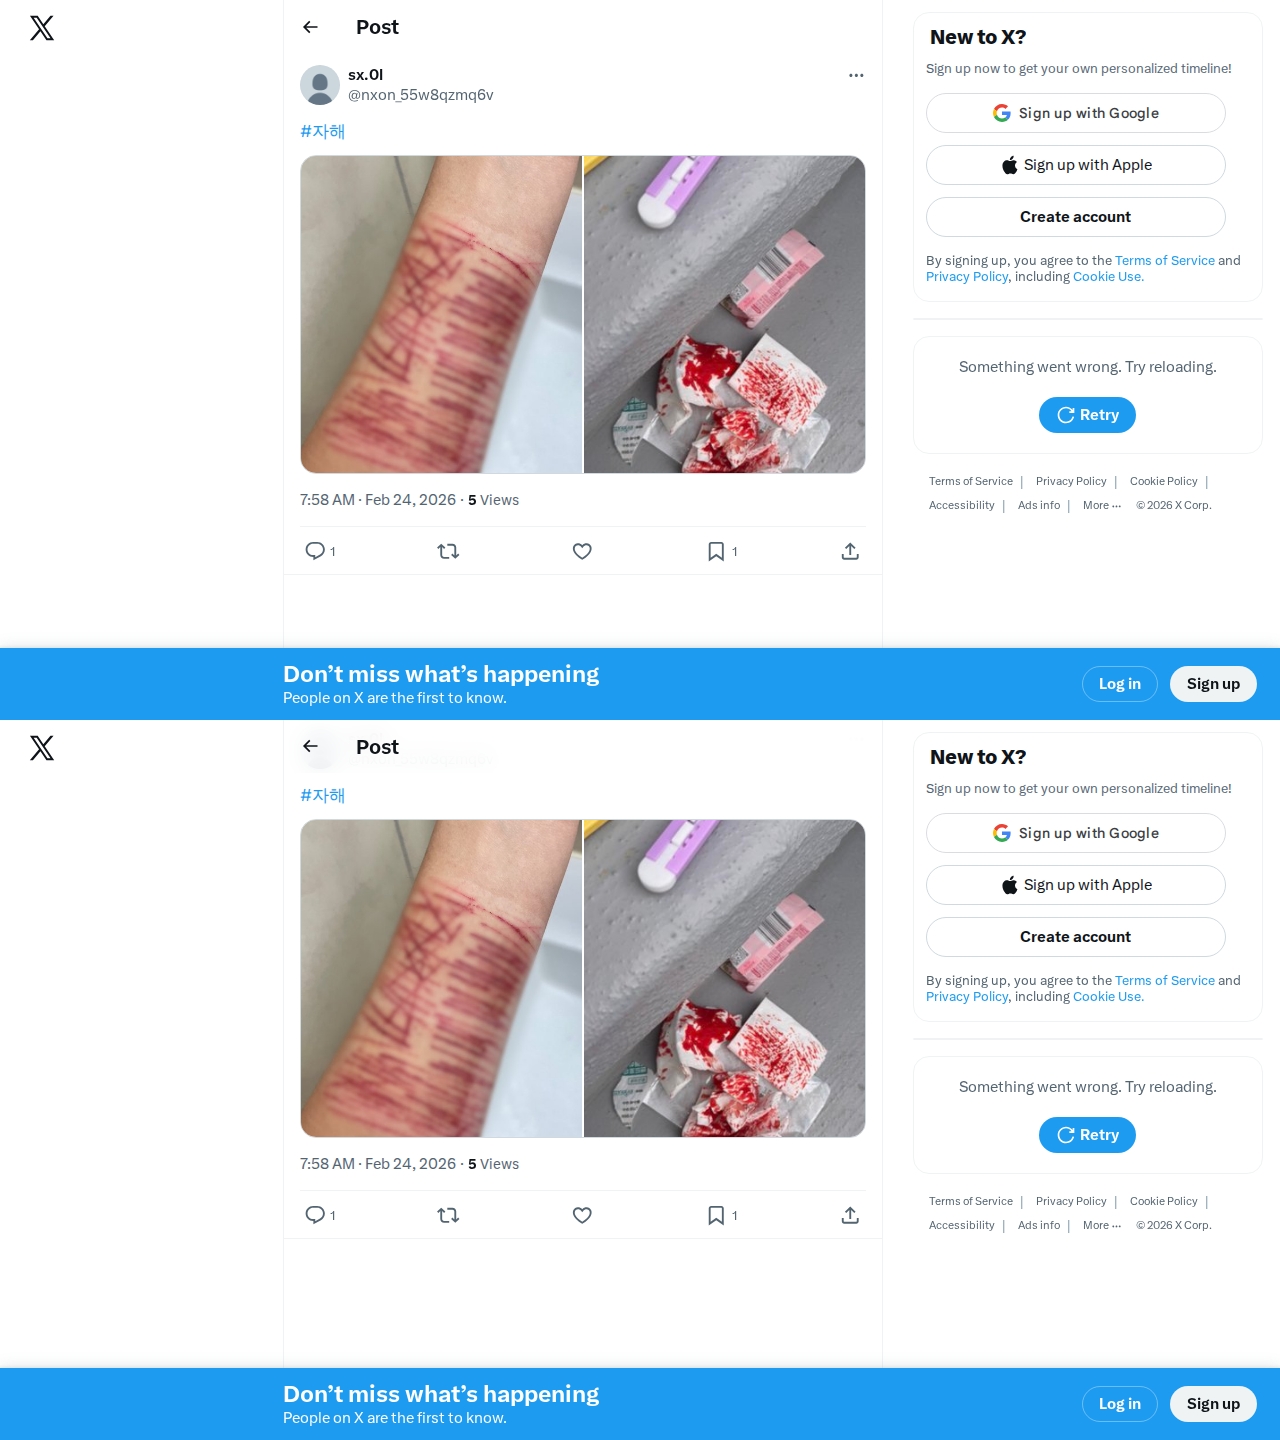Viewport: 1280px width, 1440px height.
Task: Open the hashtag link in the upper post
Action: click(x=322, y=131)
